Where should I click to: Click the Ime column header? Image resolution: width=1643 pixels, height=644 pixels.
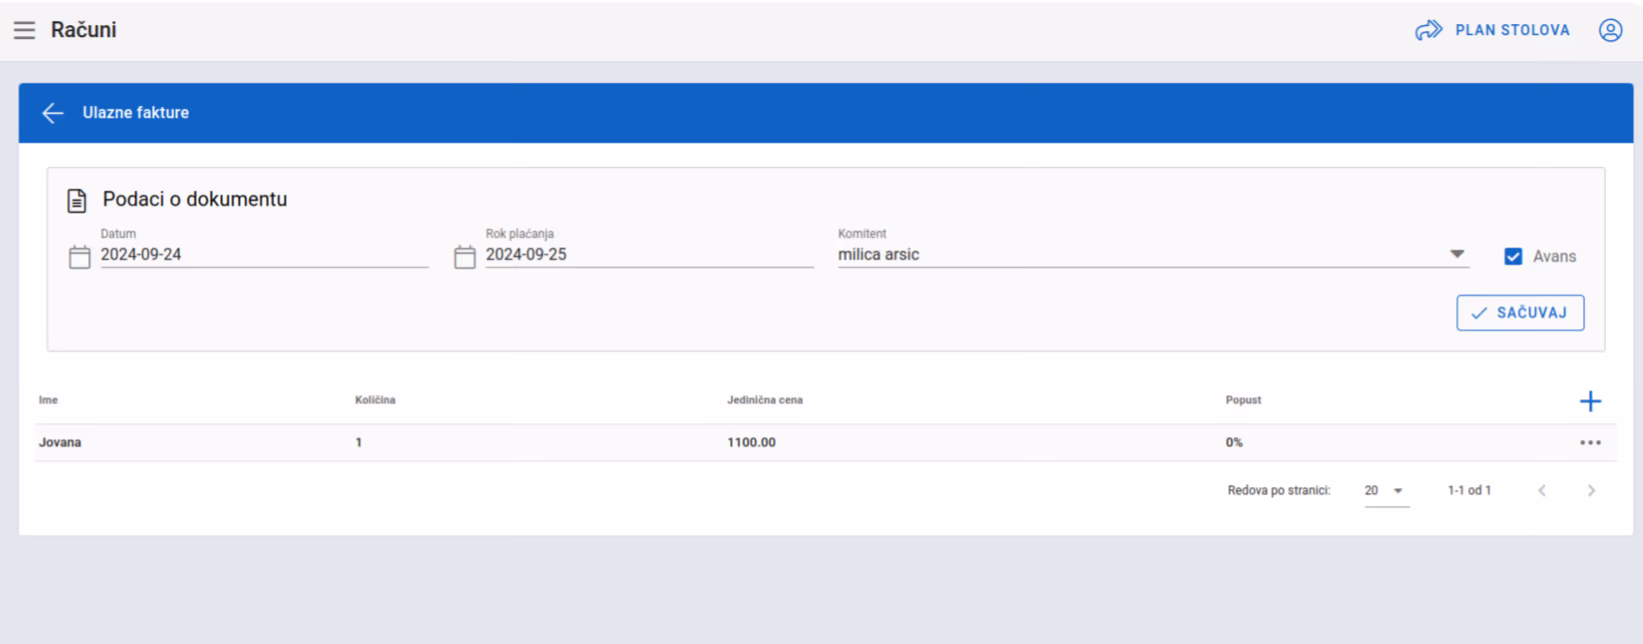pos(48,400)
